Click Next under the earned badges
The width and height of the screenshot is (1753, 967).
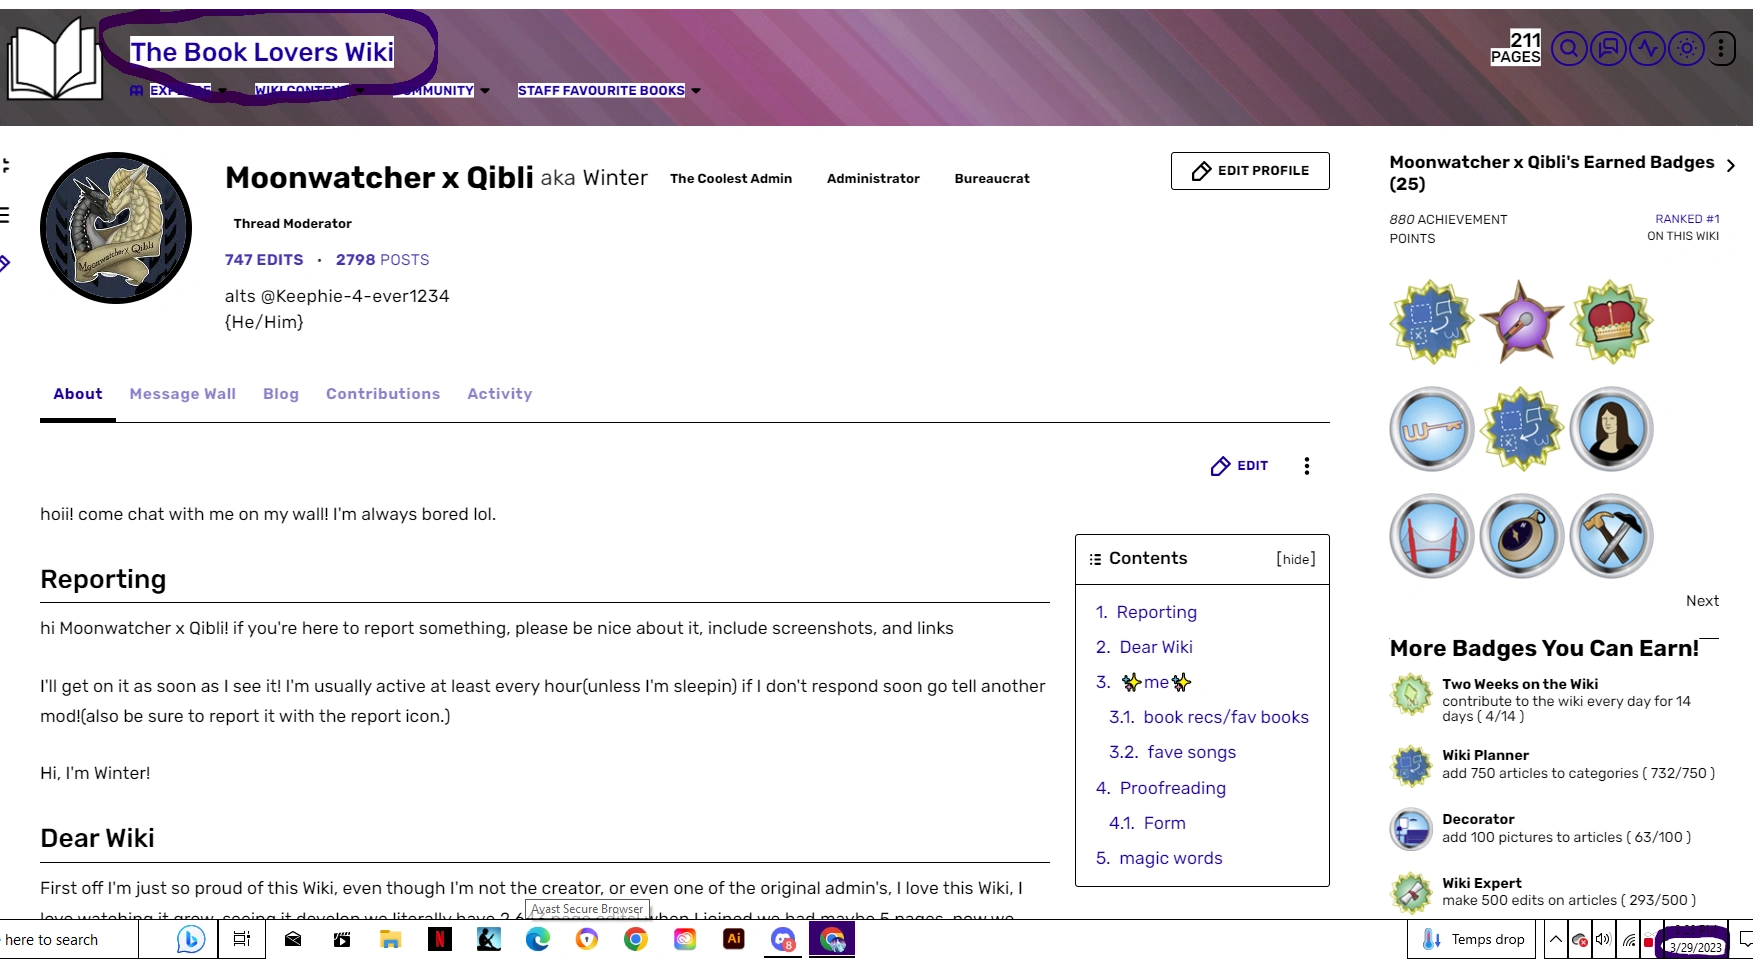1703,600
